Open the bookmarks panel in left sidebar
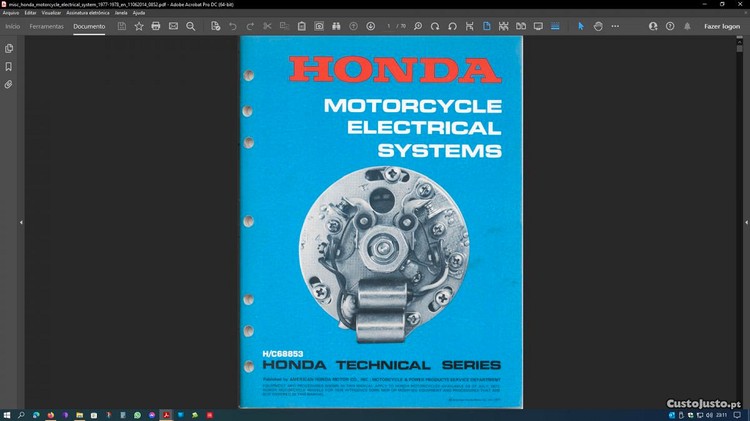 tap(9, 67)
